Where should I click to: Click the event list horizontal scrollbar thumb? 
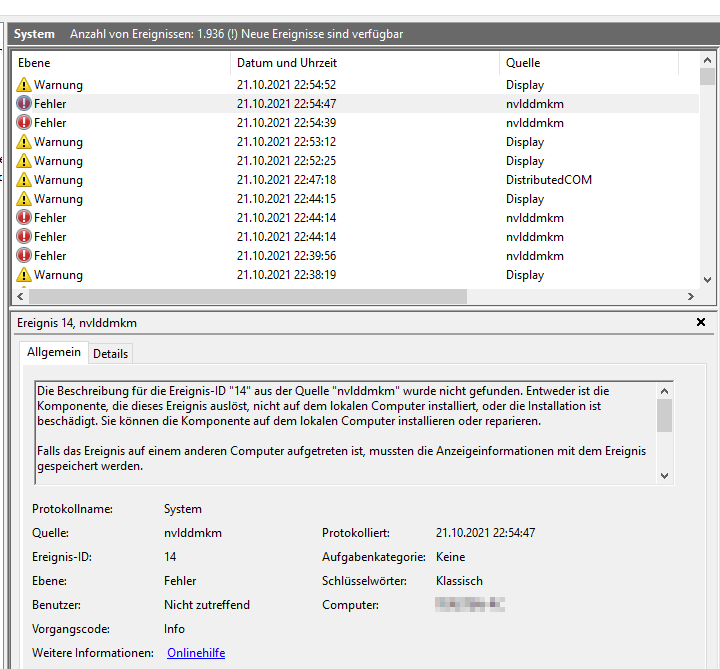click(248, 297)
